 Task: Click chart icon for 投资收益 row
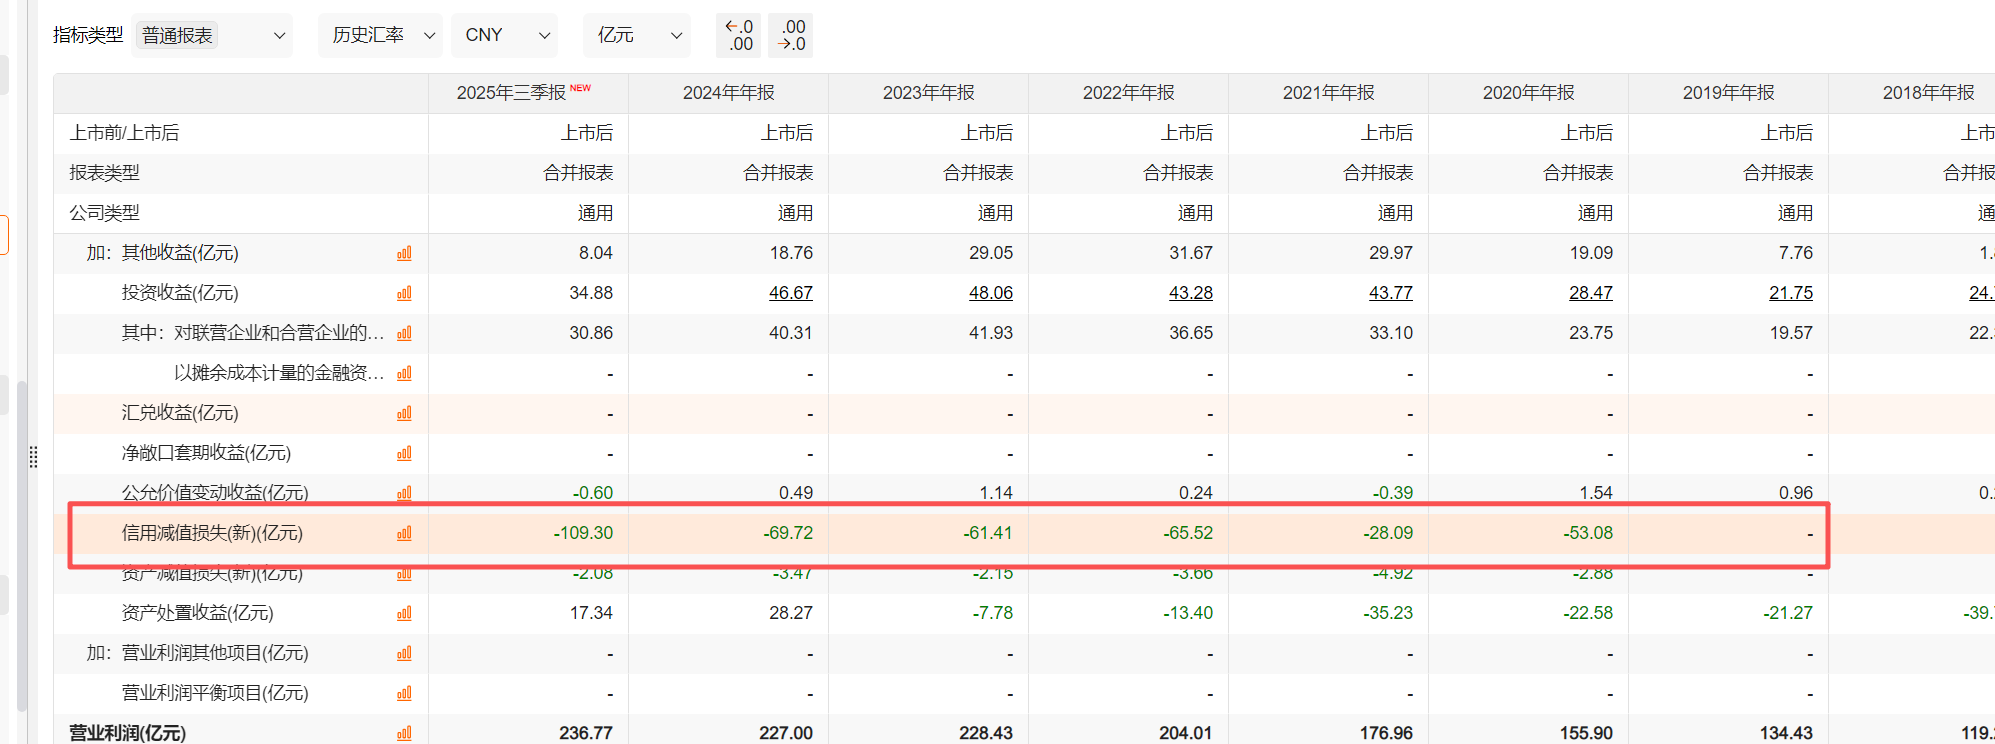(x=404, y=294)
